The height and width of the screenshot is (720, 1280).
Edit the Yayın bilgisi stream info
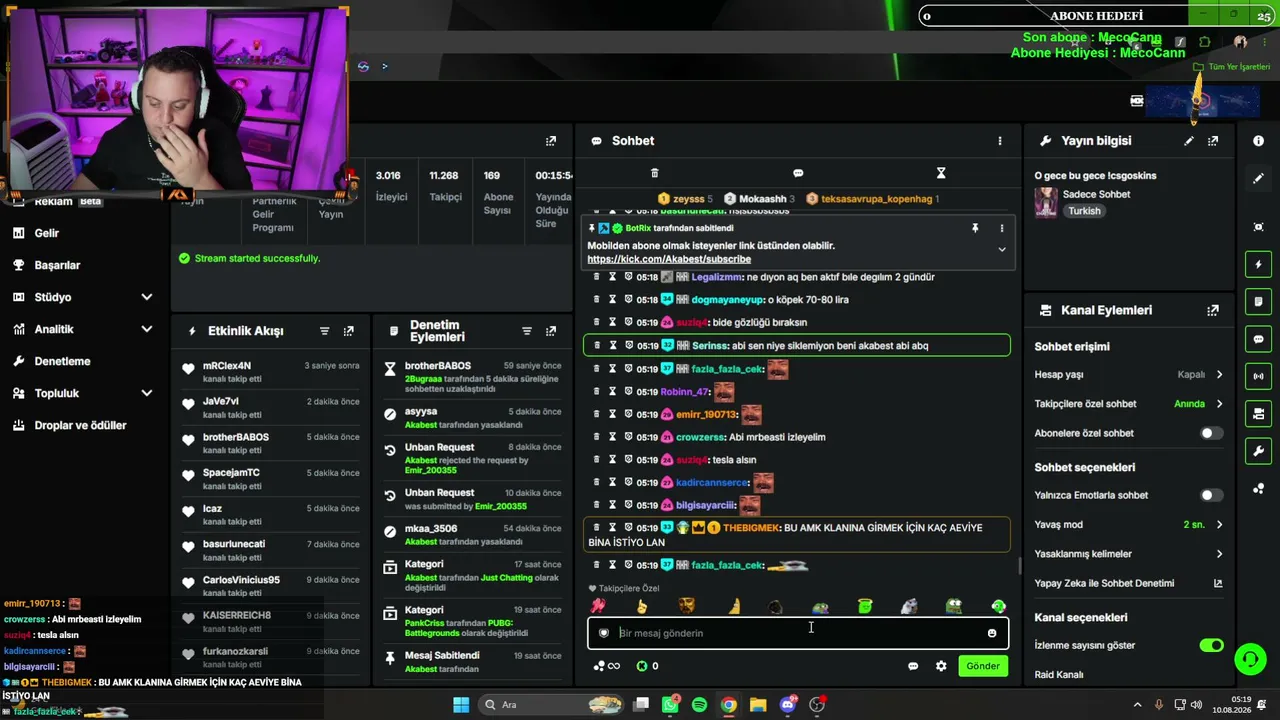[x=1189, y=141]
